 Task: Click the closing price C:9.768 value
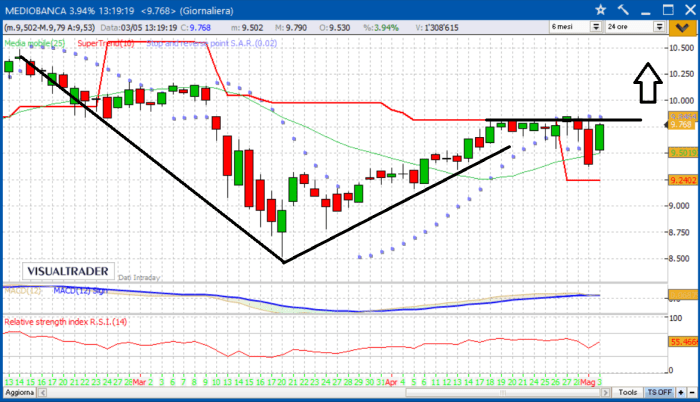coord(196,28)
